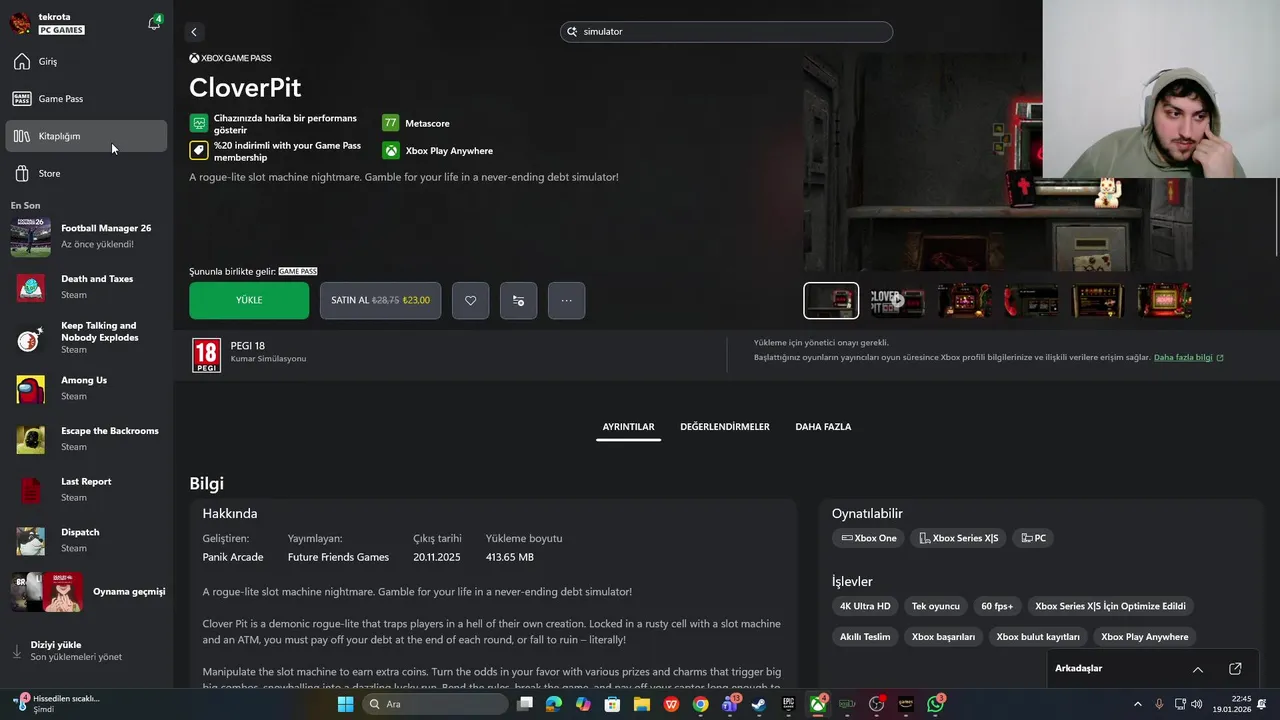This screenshot has height=720, width=1280.
Task: Click the search field containing 'simulator'
Action: [726, 32]
